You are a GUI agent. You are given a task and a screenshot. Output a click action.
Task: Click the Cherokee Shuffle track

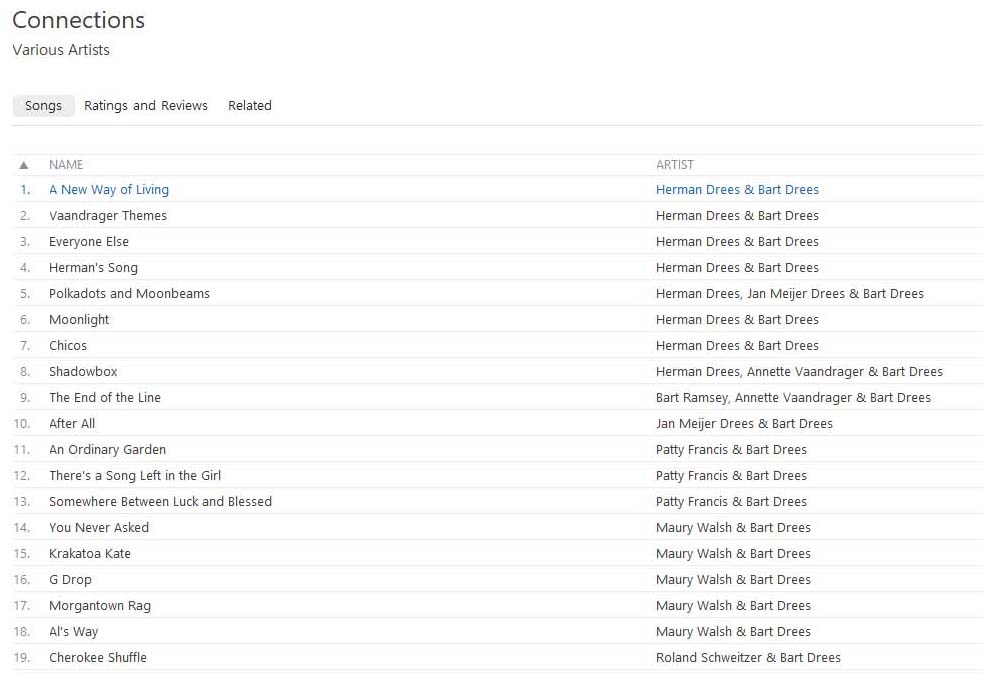point(98,658)
